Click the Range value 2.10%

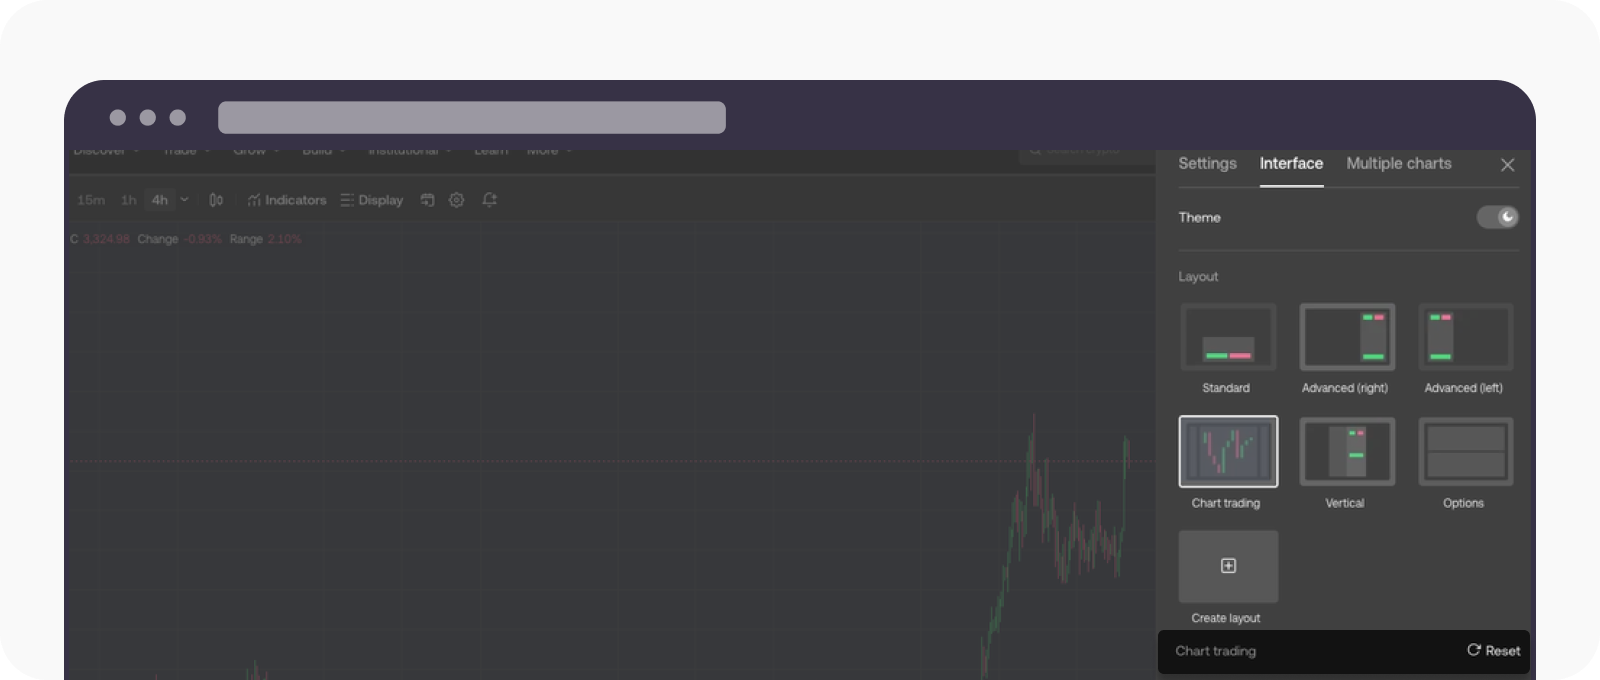coord(284,239)
